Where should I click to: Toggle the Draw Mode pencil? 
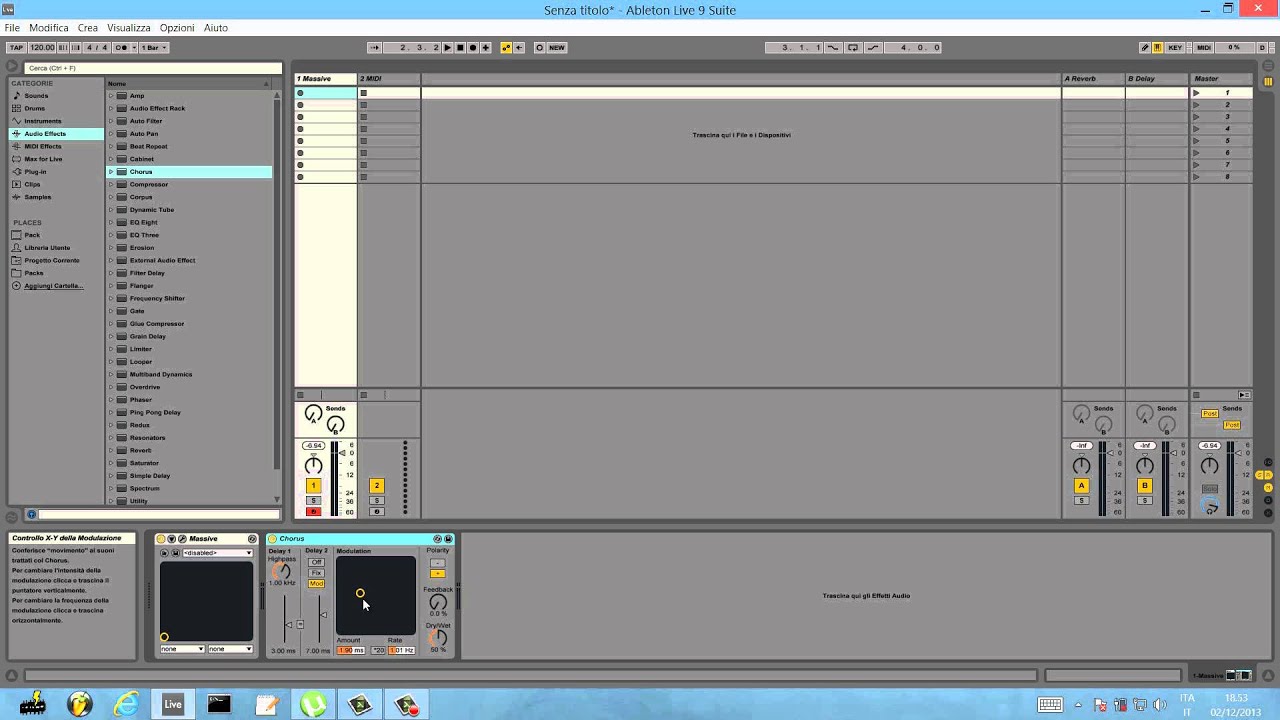point(1145,47)
